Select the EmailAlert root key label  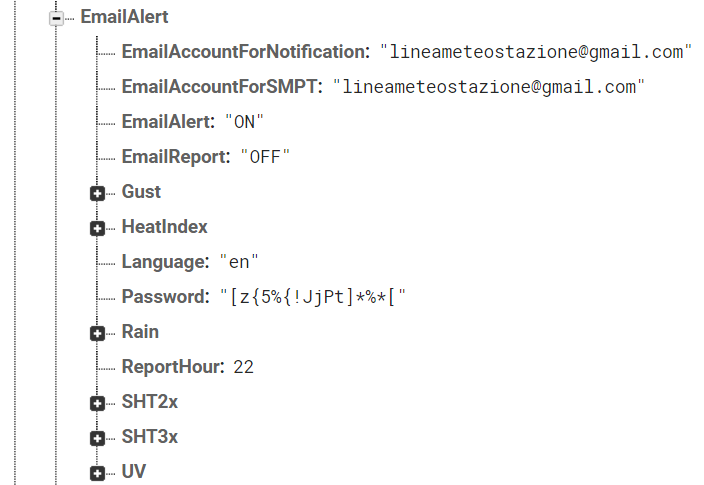coord(124,17)
